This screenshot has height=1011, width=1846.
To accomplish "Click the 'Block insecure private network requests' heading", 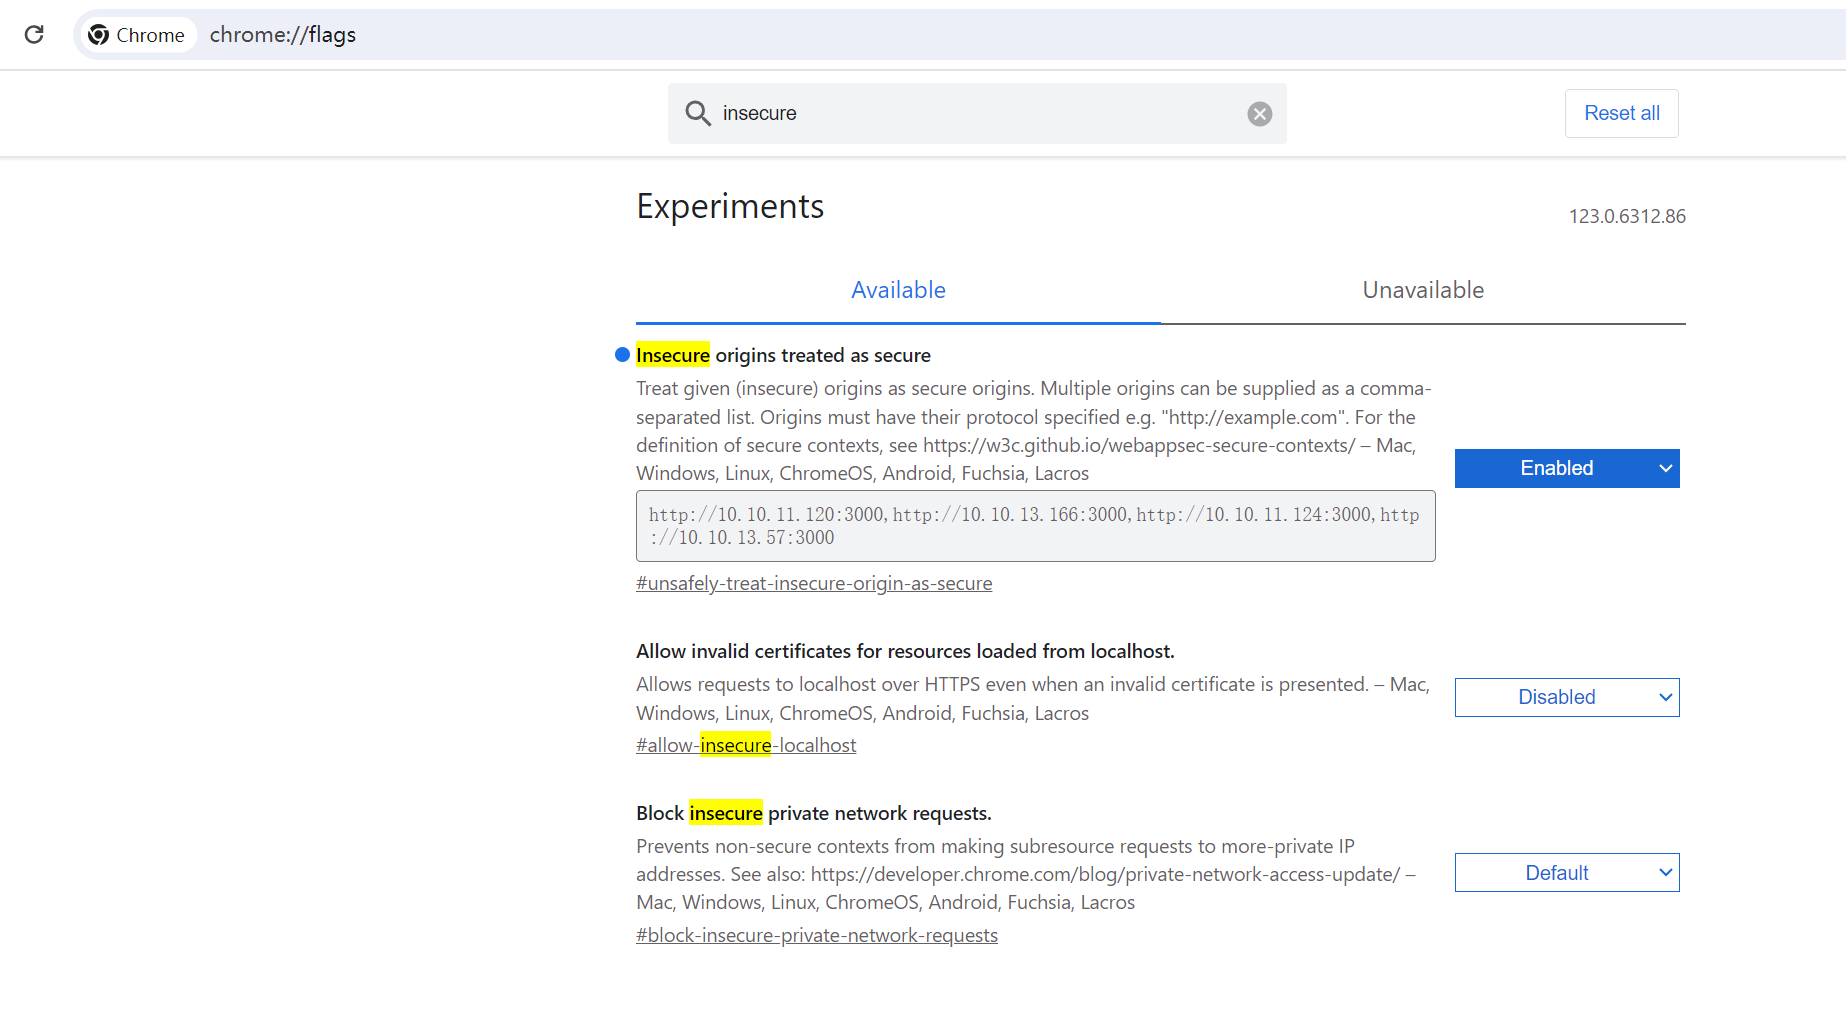I will [813, 813].
